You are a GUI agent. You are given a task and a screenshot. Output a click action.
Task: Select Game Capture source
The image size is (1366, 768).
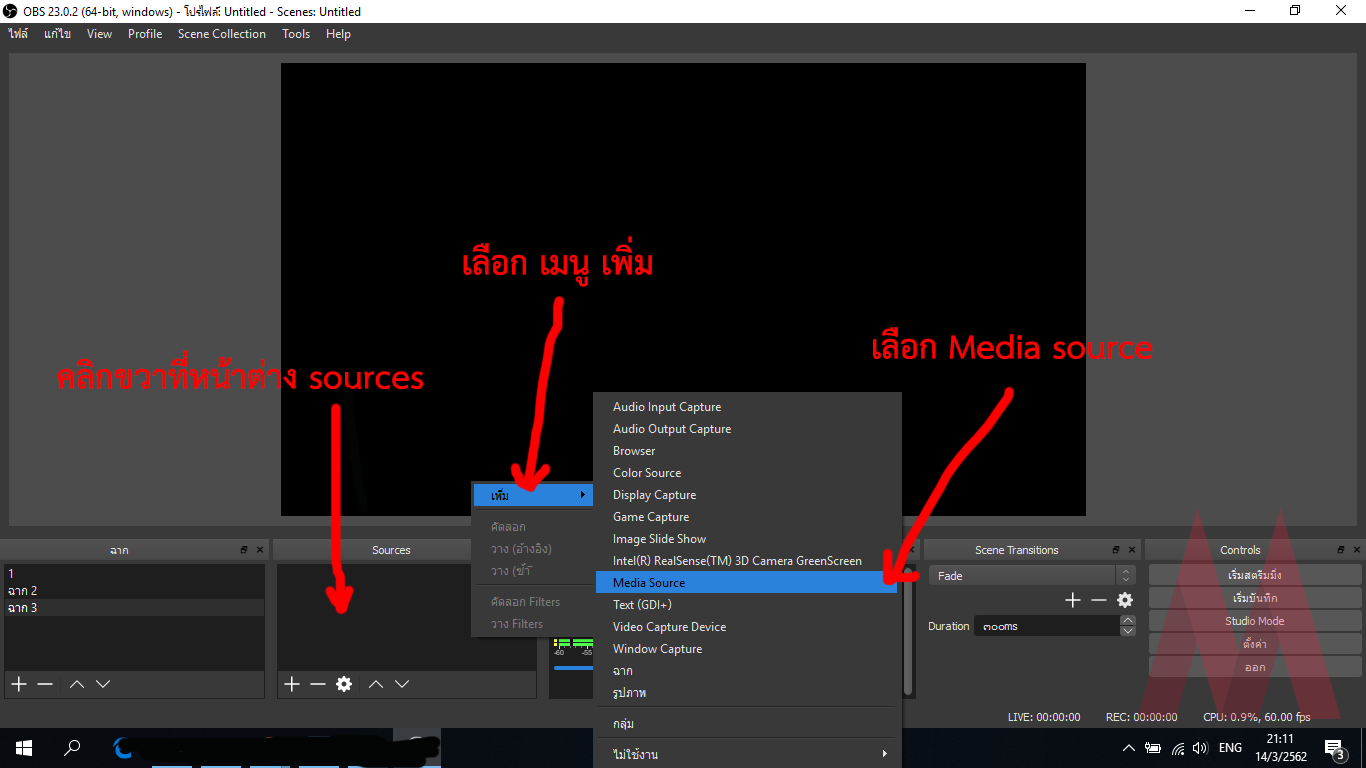pyautogui.click(x=746, y=517)
